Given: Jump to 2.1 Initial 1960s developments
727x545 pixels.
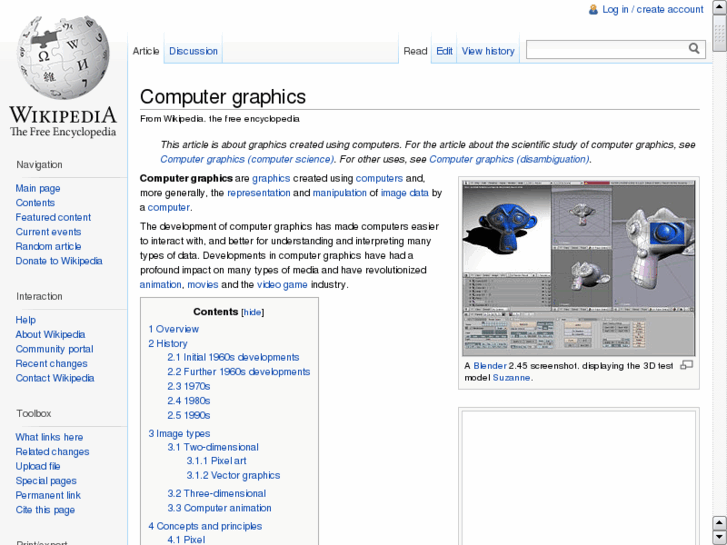Looking at the screenshot, I should click(x=233, y=357).
